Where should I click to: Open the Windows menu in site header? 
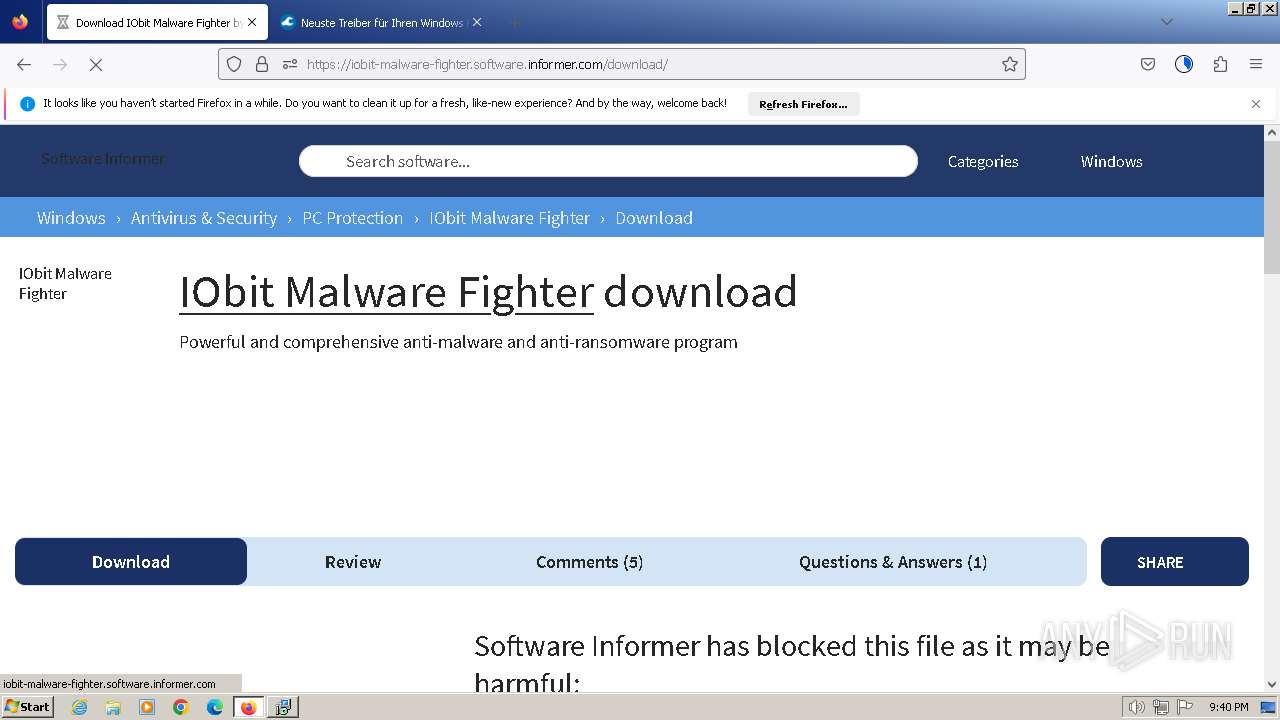pyautogui.click(x=1111, y=161)
